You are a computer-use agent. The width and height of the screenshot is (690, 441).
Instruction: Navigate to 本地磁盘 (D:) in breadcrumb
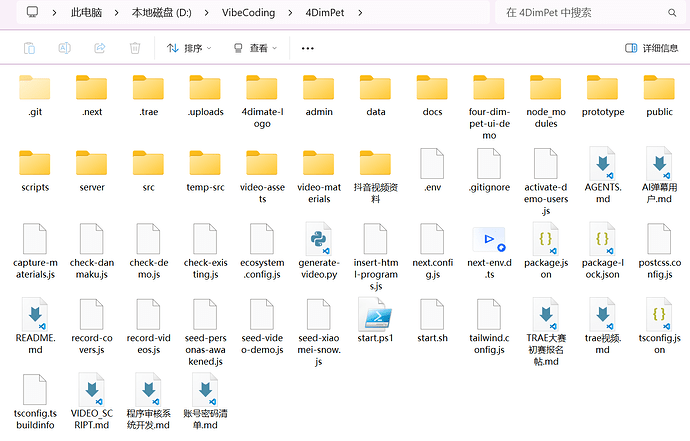[x=161, y=12]
